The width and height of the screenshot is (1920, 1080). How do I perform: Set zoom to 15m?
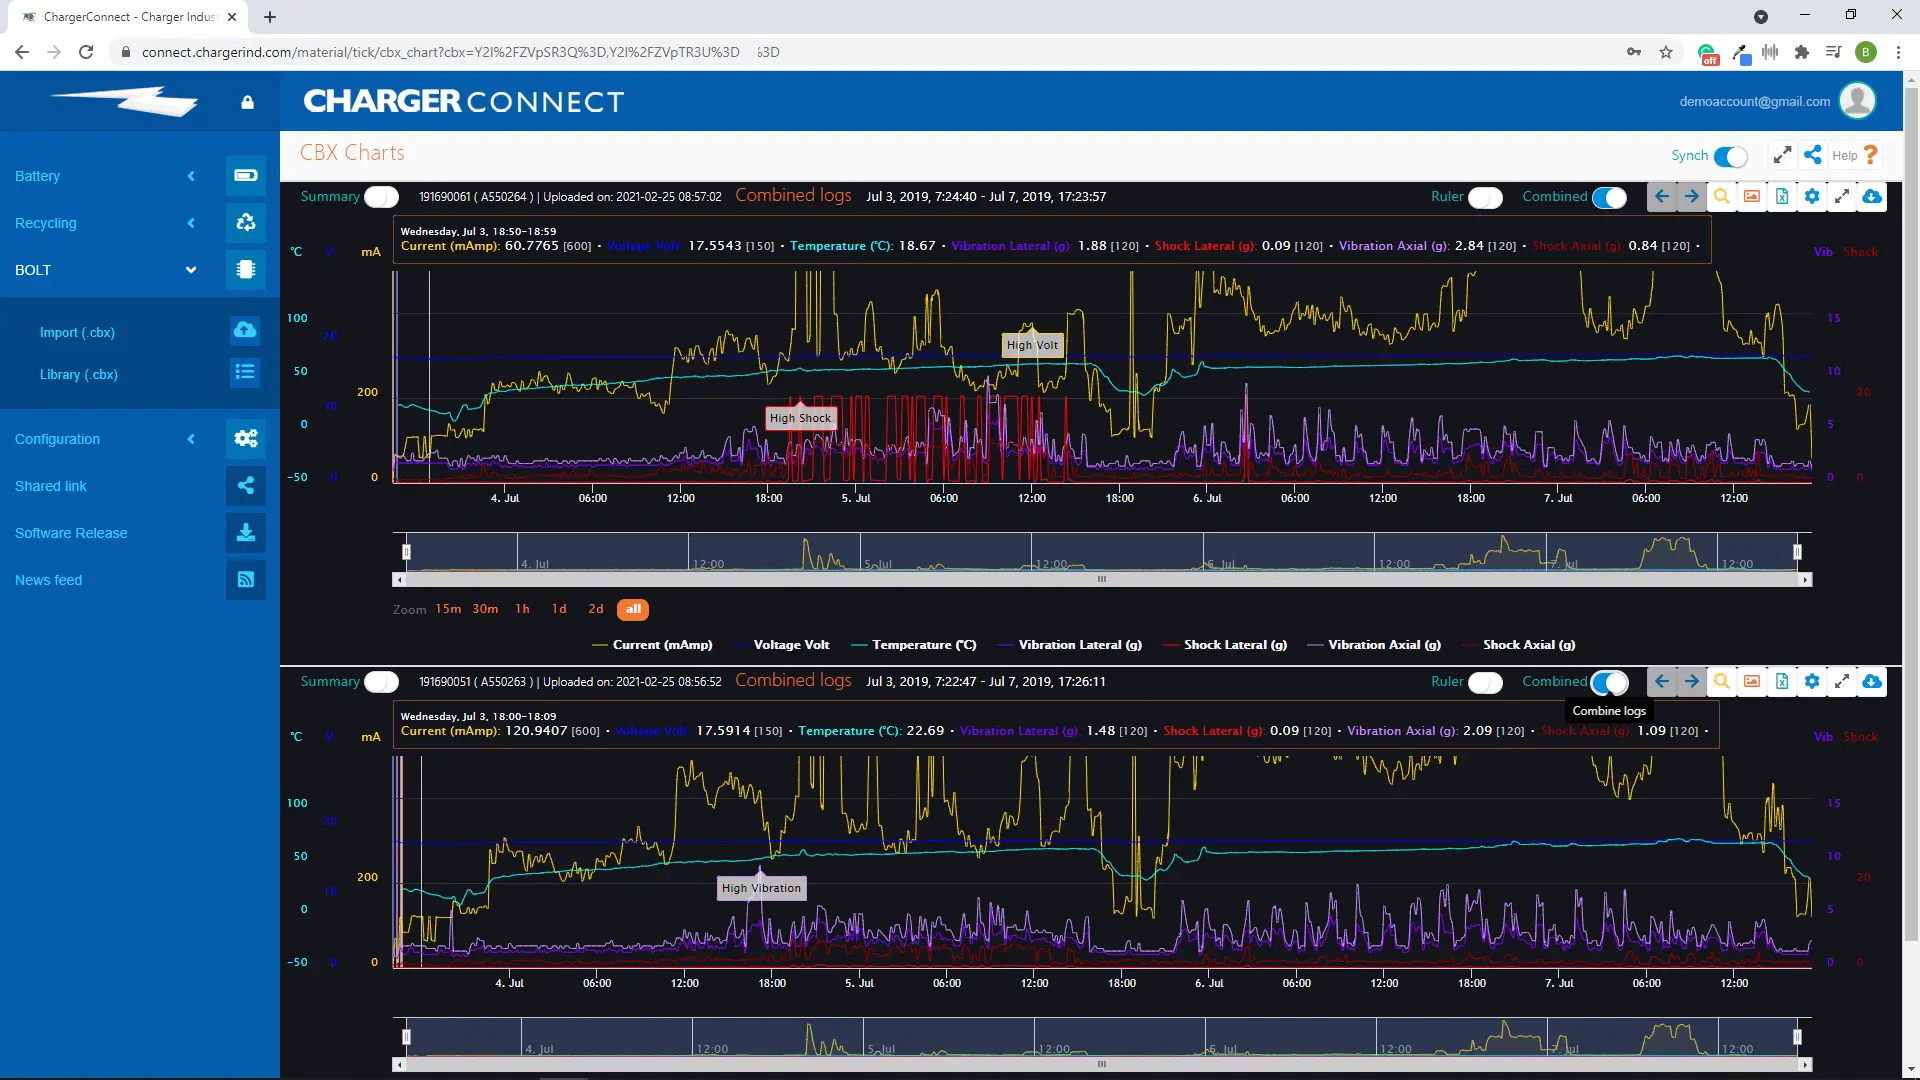click(x=448, y=609)
